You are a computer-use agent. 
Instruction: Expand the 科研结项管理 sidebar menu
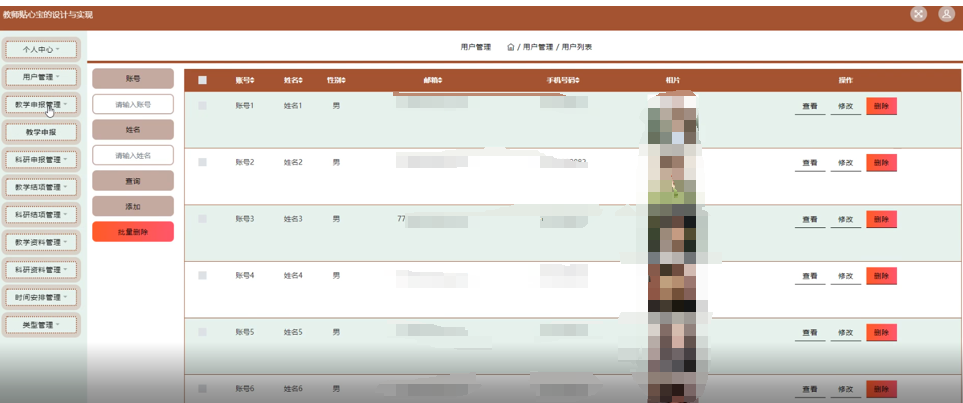(41, 214)
